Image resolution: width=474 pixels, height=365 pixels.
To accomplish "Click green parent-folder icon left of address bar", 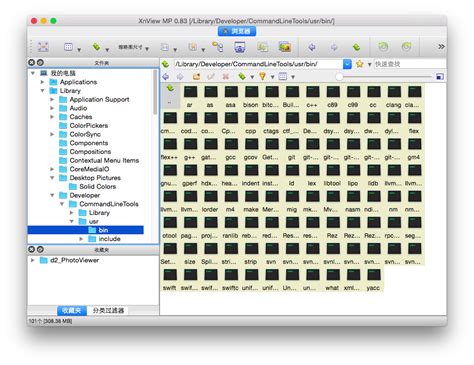I will click(165, 64).
